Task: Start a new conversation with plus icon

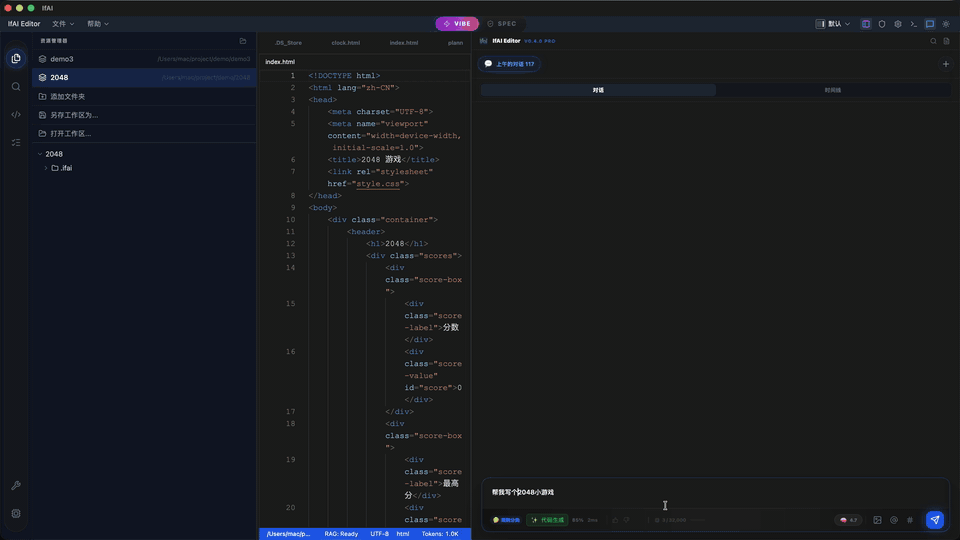Action: (945, 64)
